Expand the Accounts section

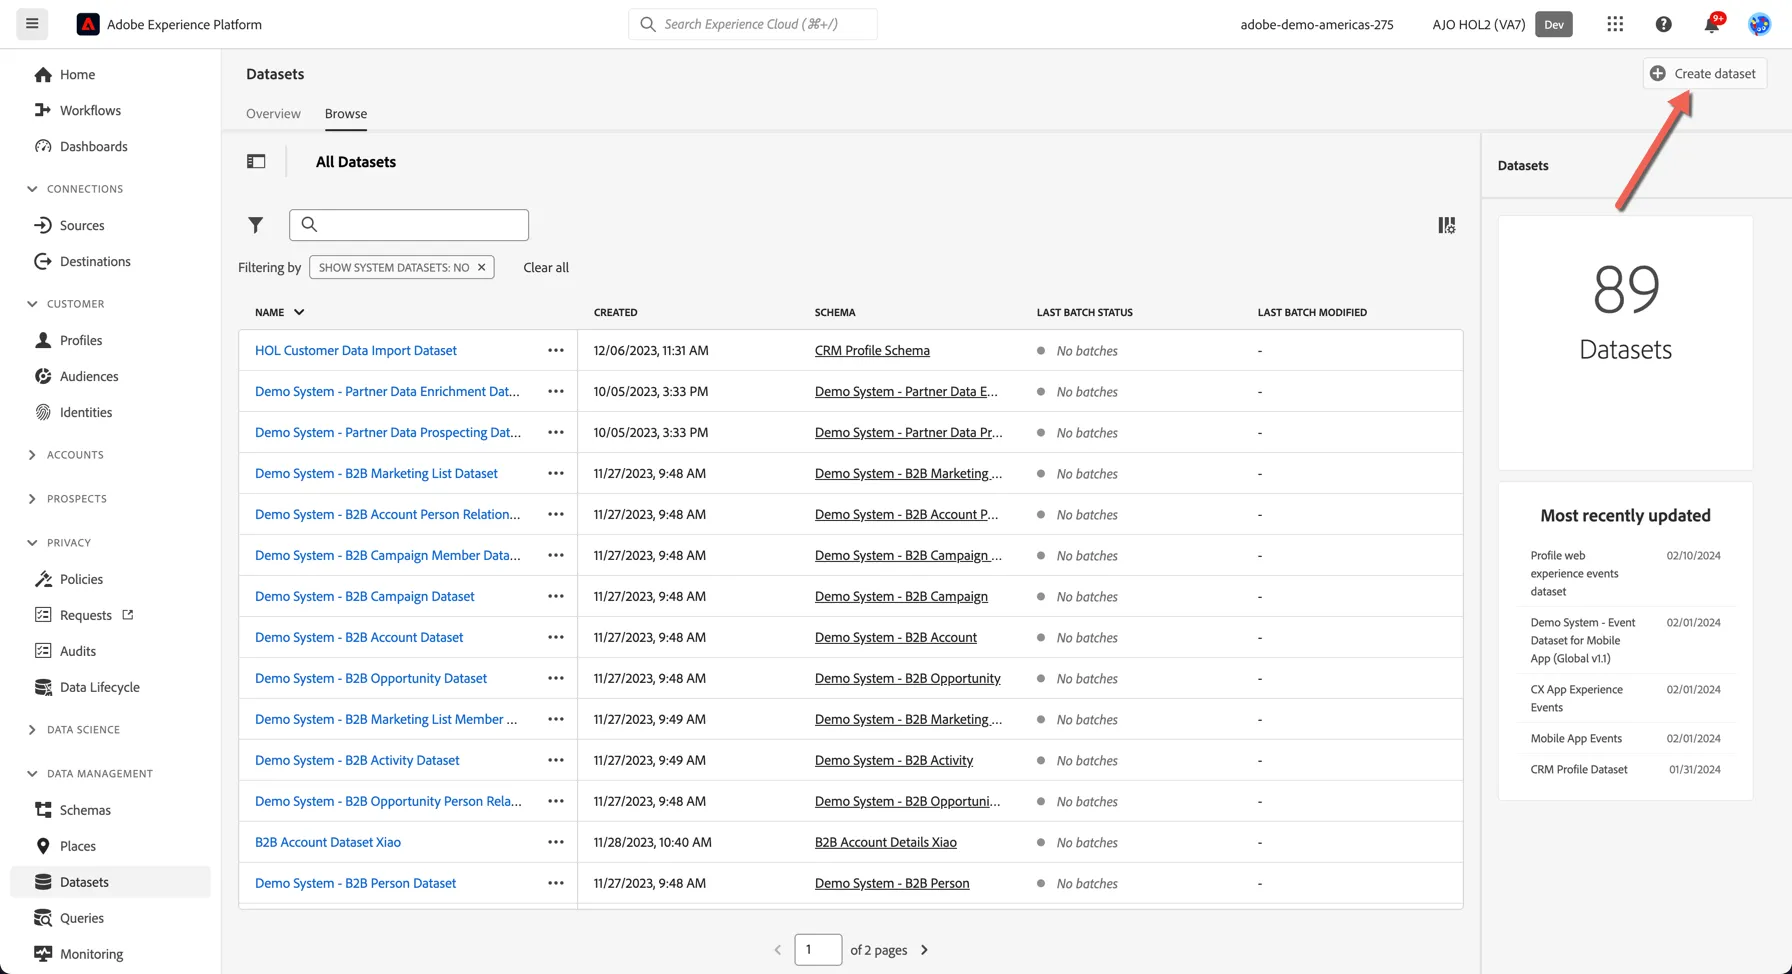(32, 455)
